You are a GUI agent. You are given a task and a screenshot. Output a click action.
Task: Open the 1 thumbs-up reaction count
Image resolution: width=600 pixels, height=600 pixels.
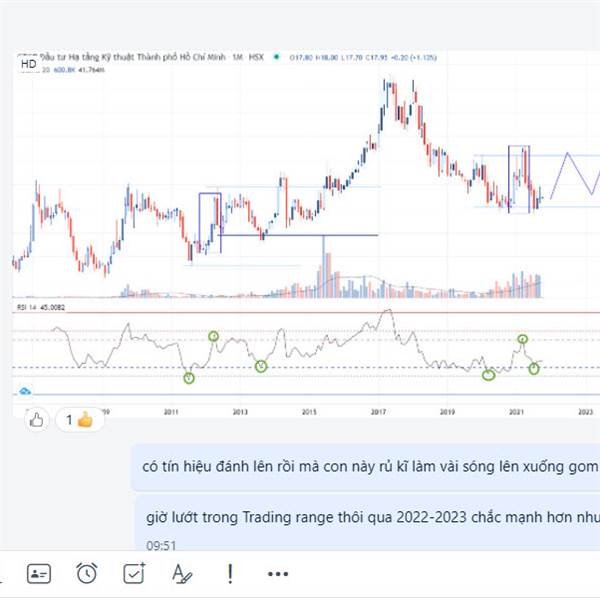coord(79,420)
